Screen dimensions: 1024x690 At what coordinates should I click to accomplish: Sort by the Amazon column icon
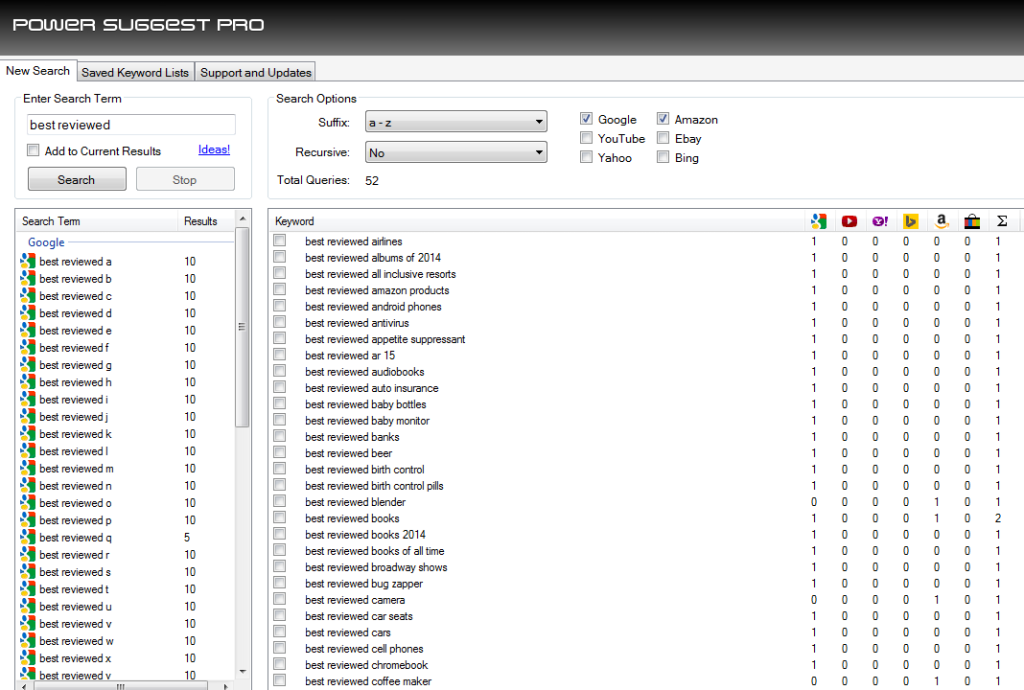941,221
